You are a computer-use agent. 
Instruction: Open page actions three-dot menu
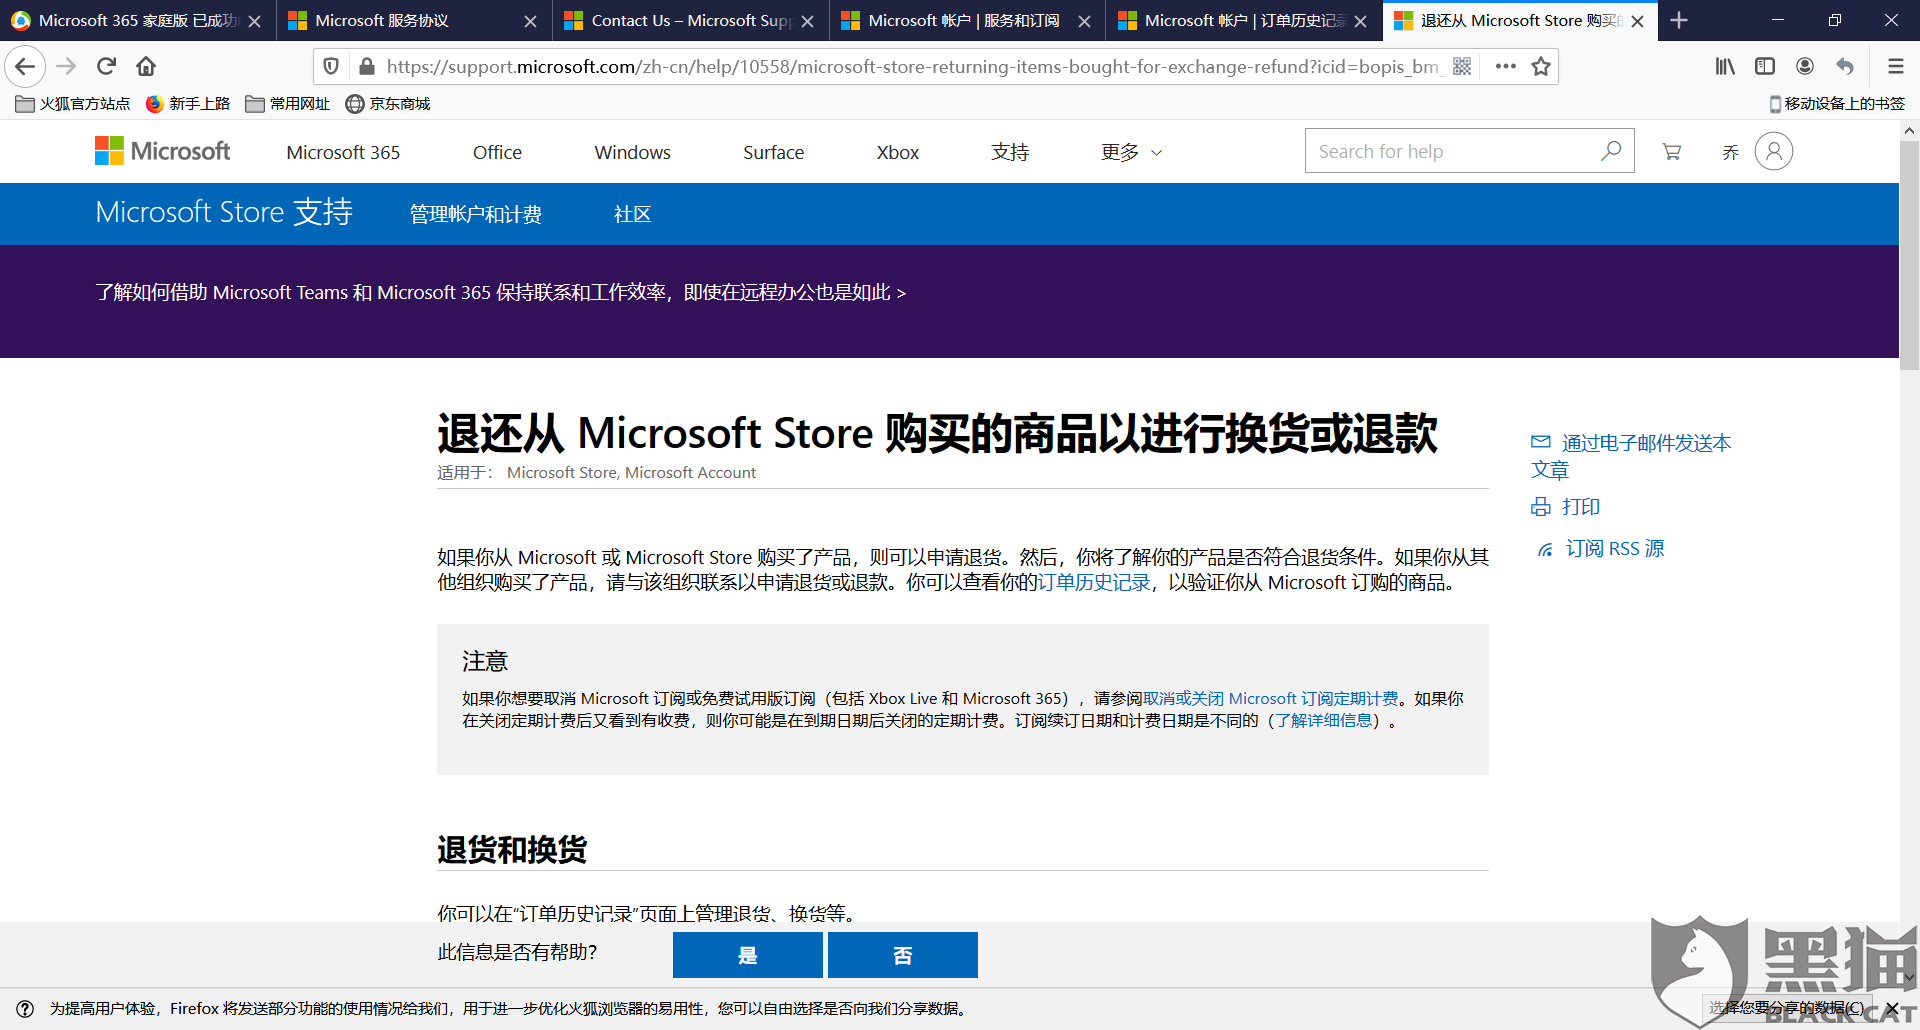coord(1506,67)
